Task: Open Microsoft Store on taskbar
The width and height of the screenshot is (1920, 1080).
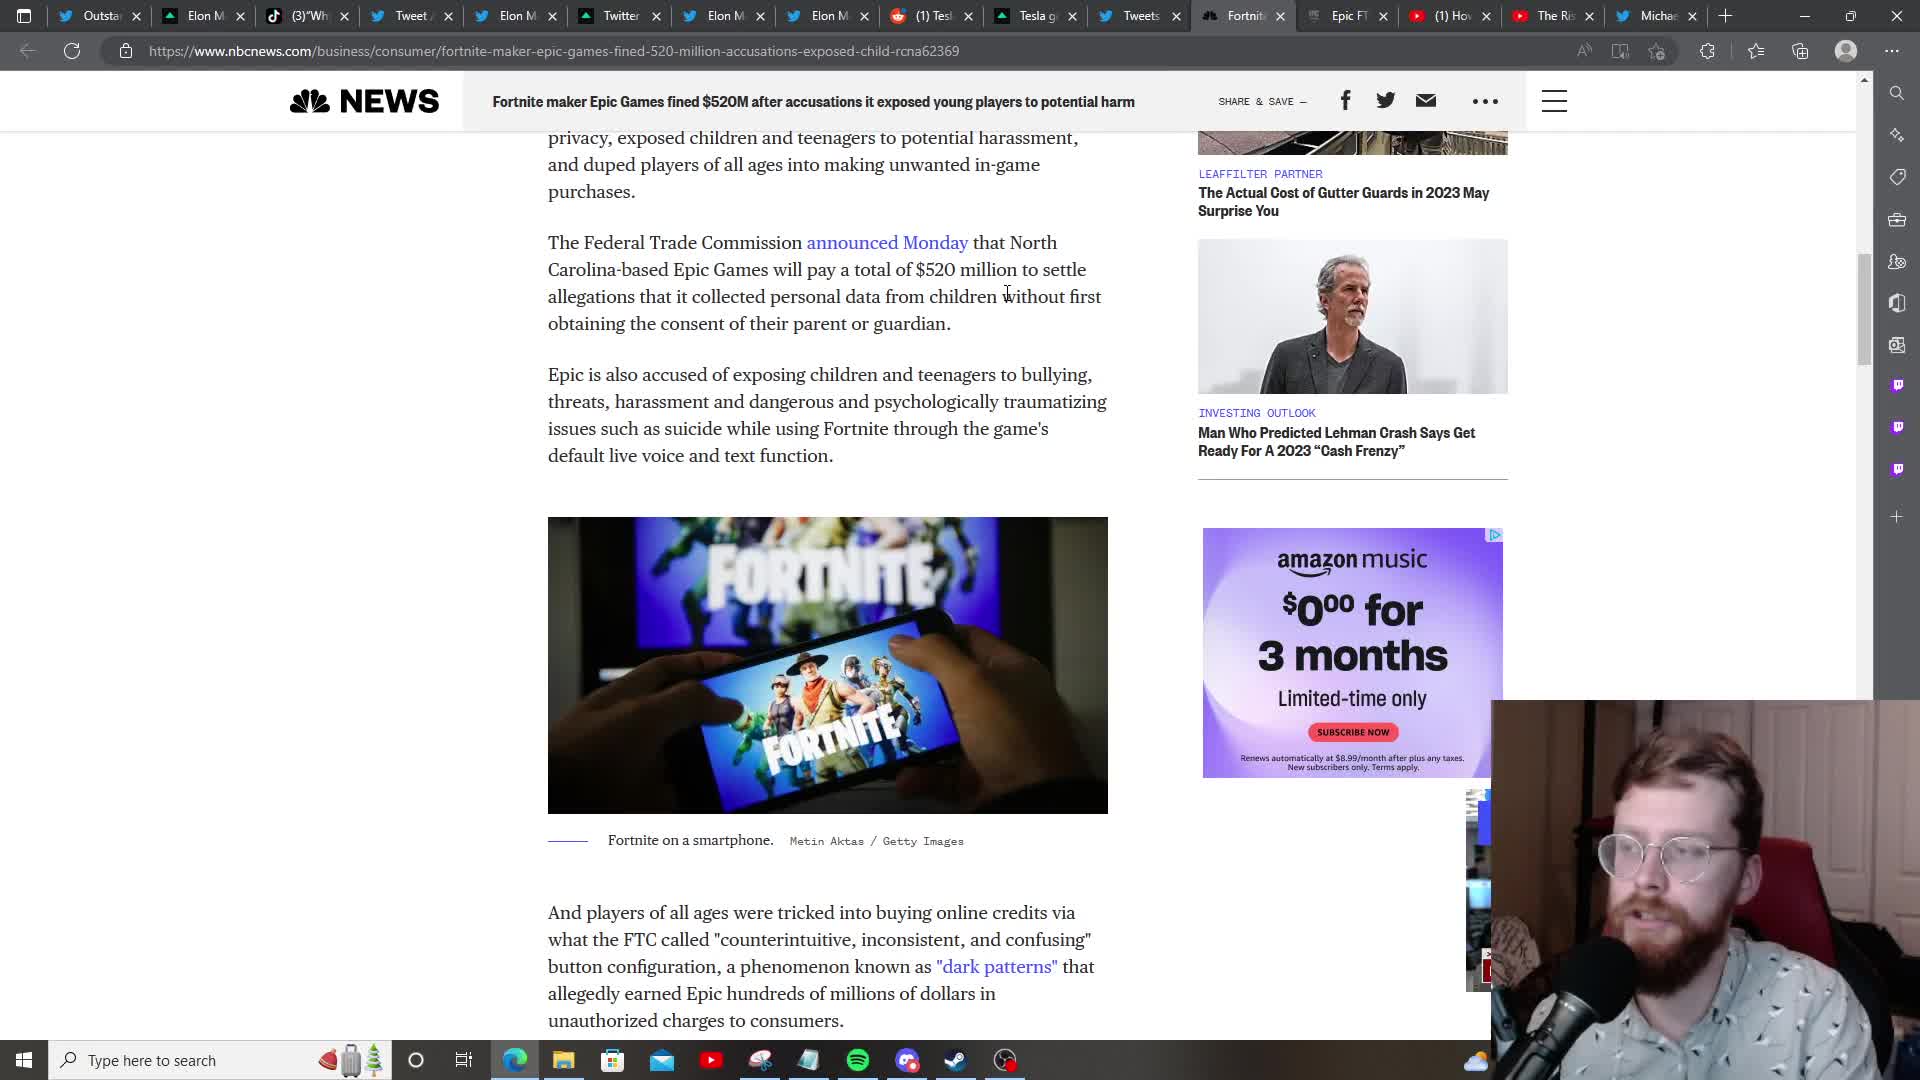Action: pyautogui.click(x=613, y=1060)
